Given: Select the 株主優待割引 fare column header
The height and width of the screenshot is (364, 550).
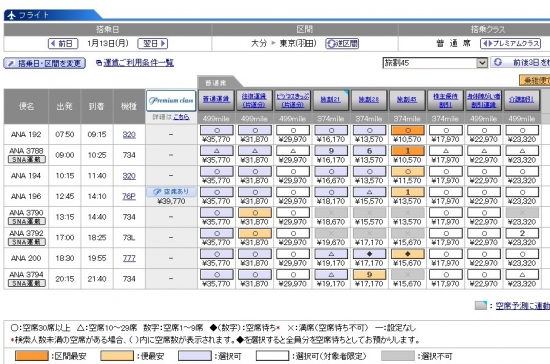Looking at the screenshot, I should [x=445, y=100].
